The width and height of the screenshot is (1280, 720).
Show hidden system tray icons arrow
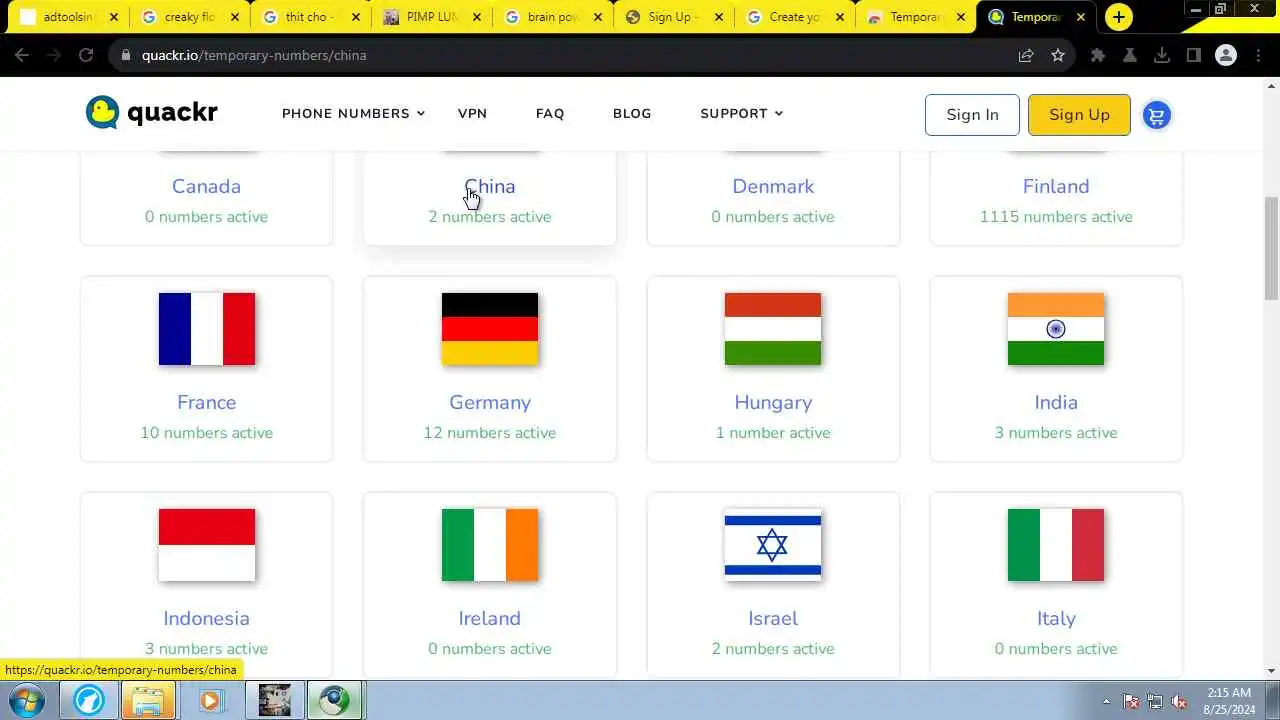(1106, 701)
